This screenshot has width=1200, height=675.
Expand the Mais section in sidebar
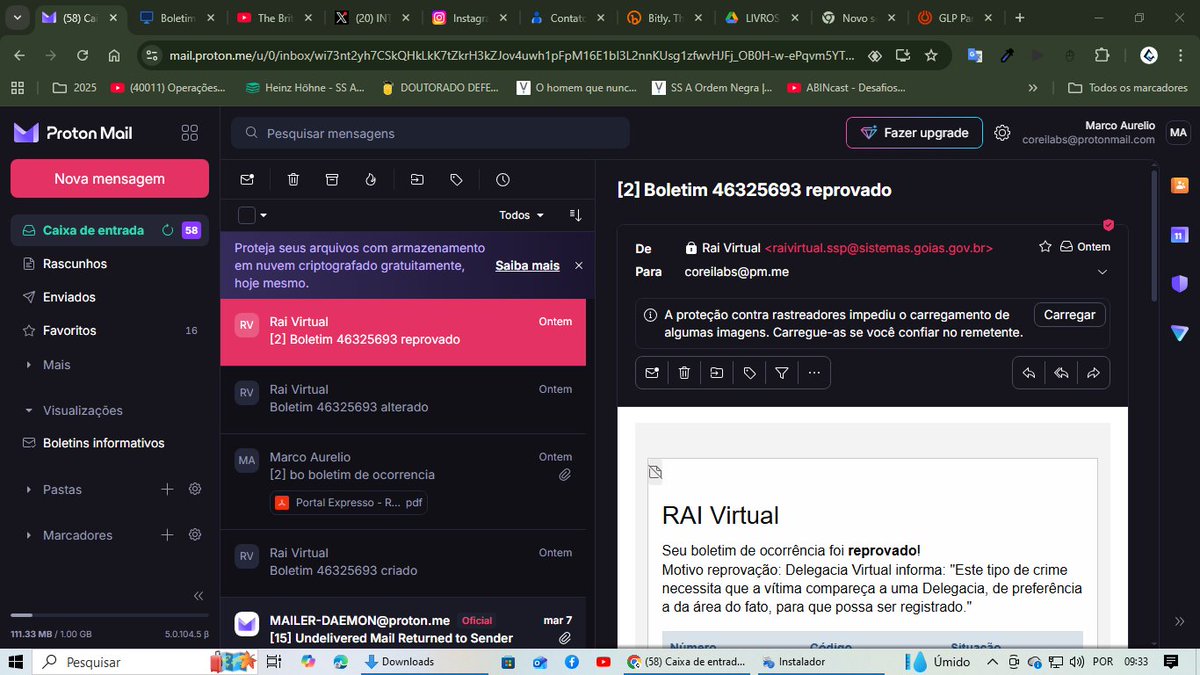28,365
